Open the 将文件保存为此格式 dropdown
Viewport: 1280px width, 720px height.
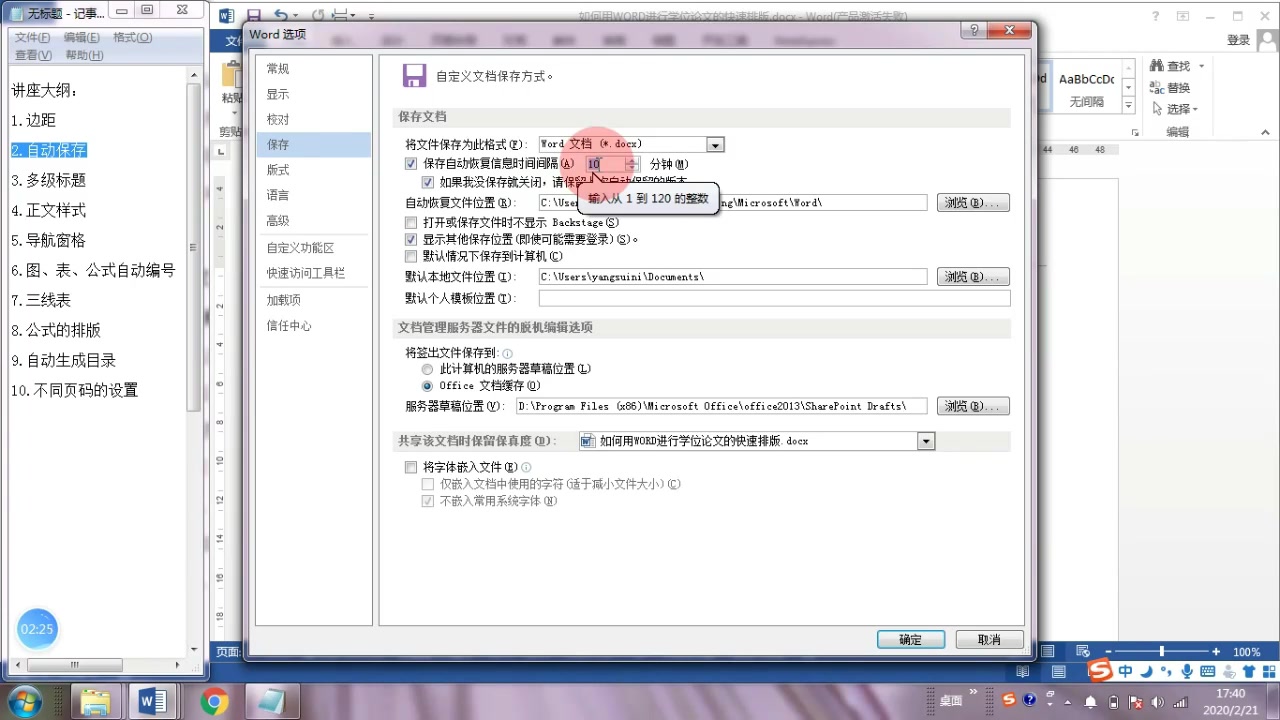714,144
